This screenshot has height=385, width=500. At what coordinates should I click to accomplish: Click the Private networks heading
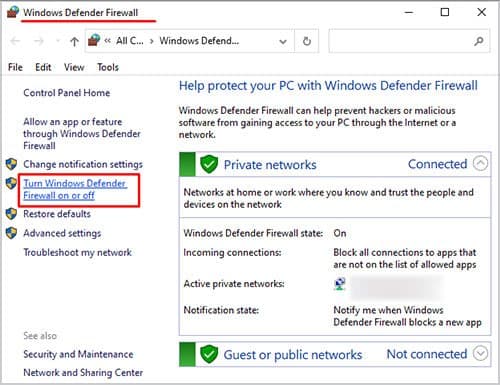tap(270, 165)
